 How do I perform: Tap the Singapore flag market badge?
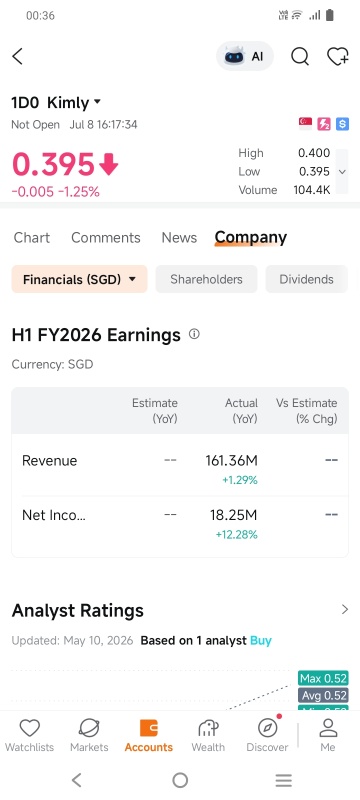coord(305,123)
